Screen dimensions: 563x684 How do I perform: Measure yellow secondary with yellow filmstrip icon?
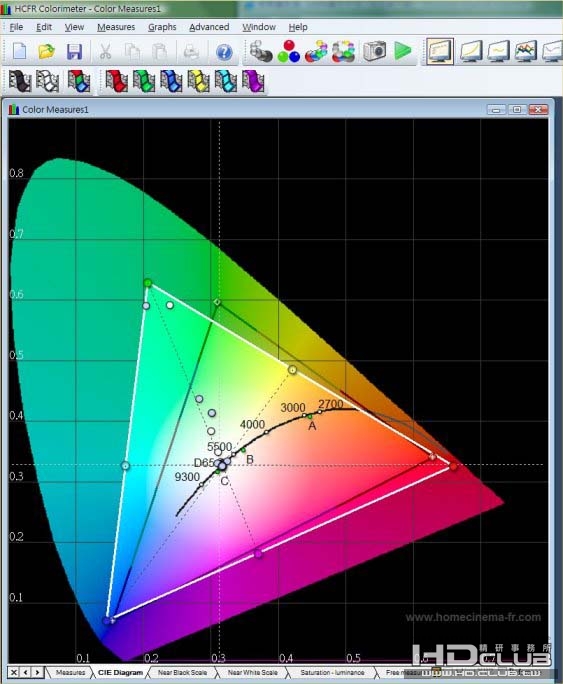pyautogui.click(x=198, y=81)
